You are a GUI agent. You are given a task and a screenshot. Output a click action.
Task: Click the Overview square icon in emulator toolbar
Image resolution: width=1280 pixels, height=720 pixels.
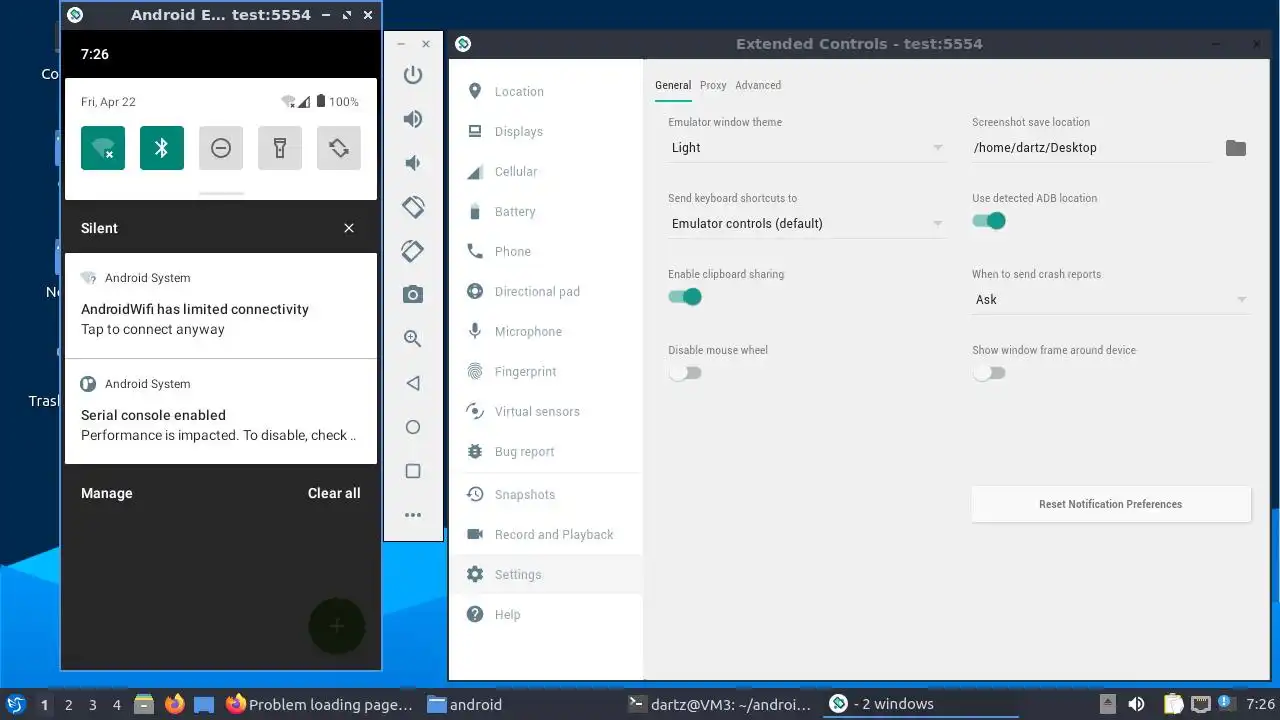point(413,471)
